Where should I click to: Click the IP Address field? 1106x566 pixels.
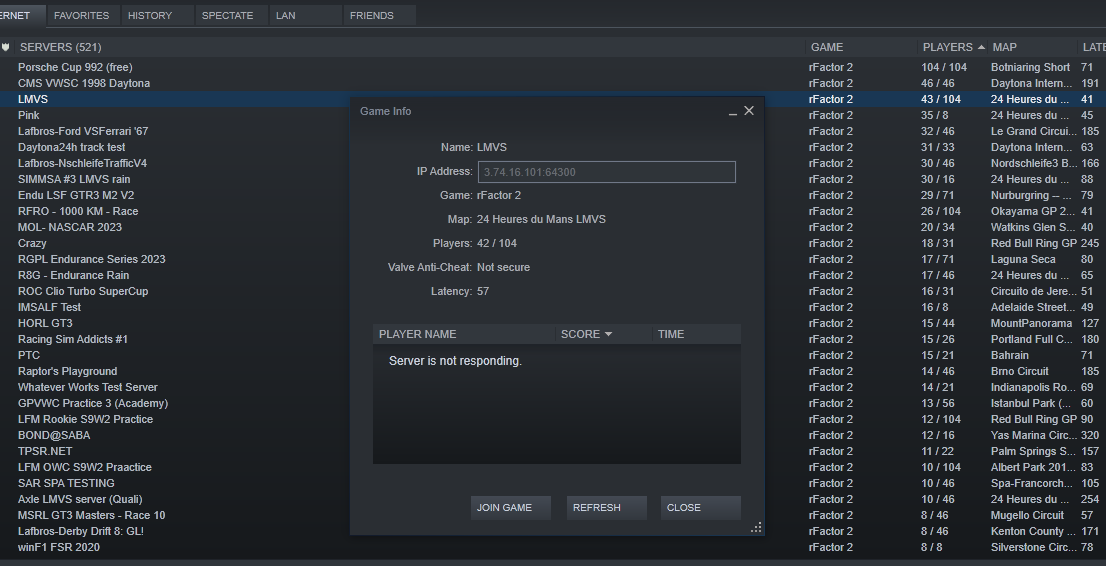(607, 172)
